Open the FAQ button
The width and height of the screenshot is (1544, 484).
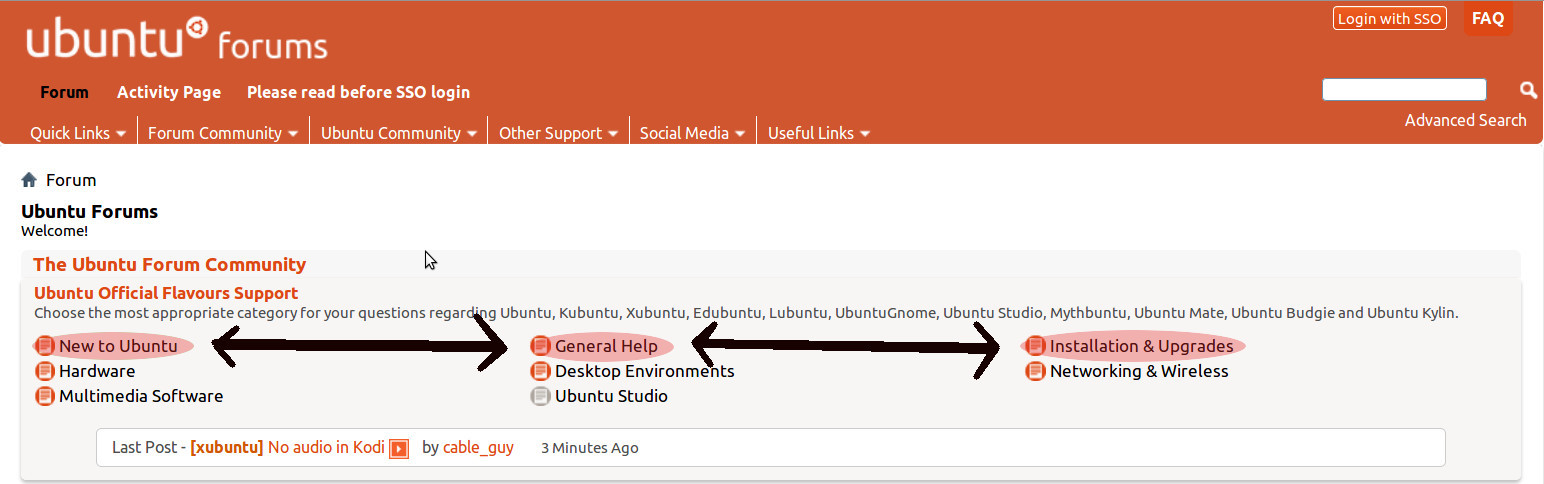tap(1488, 18)
